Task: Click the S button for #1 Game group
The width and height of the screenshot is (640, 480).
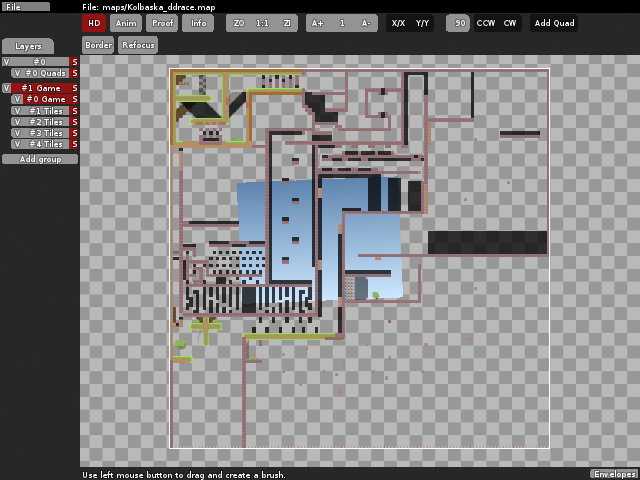Action: click(x=74, y=88)
